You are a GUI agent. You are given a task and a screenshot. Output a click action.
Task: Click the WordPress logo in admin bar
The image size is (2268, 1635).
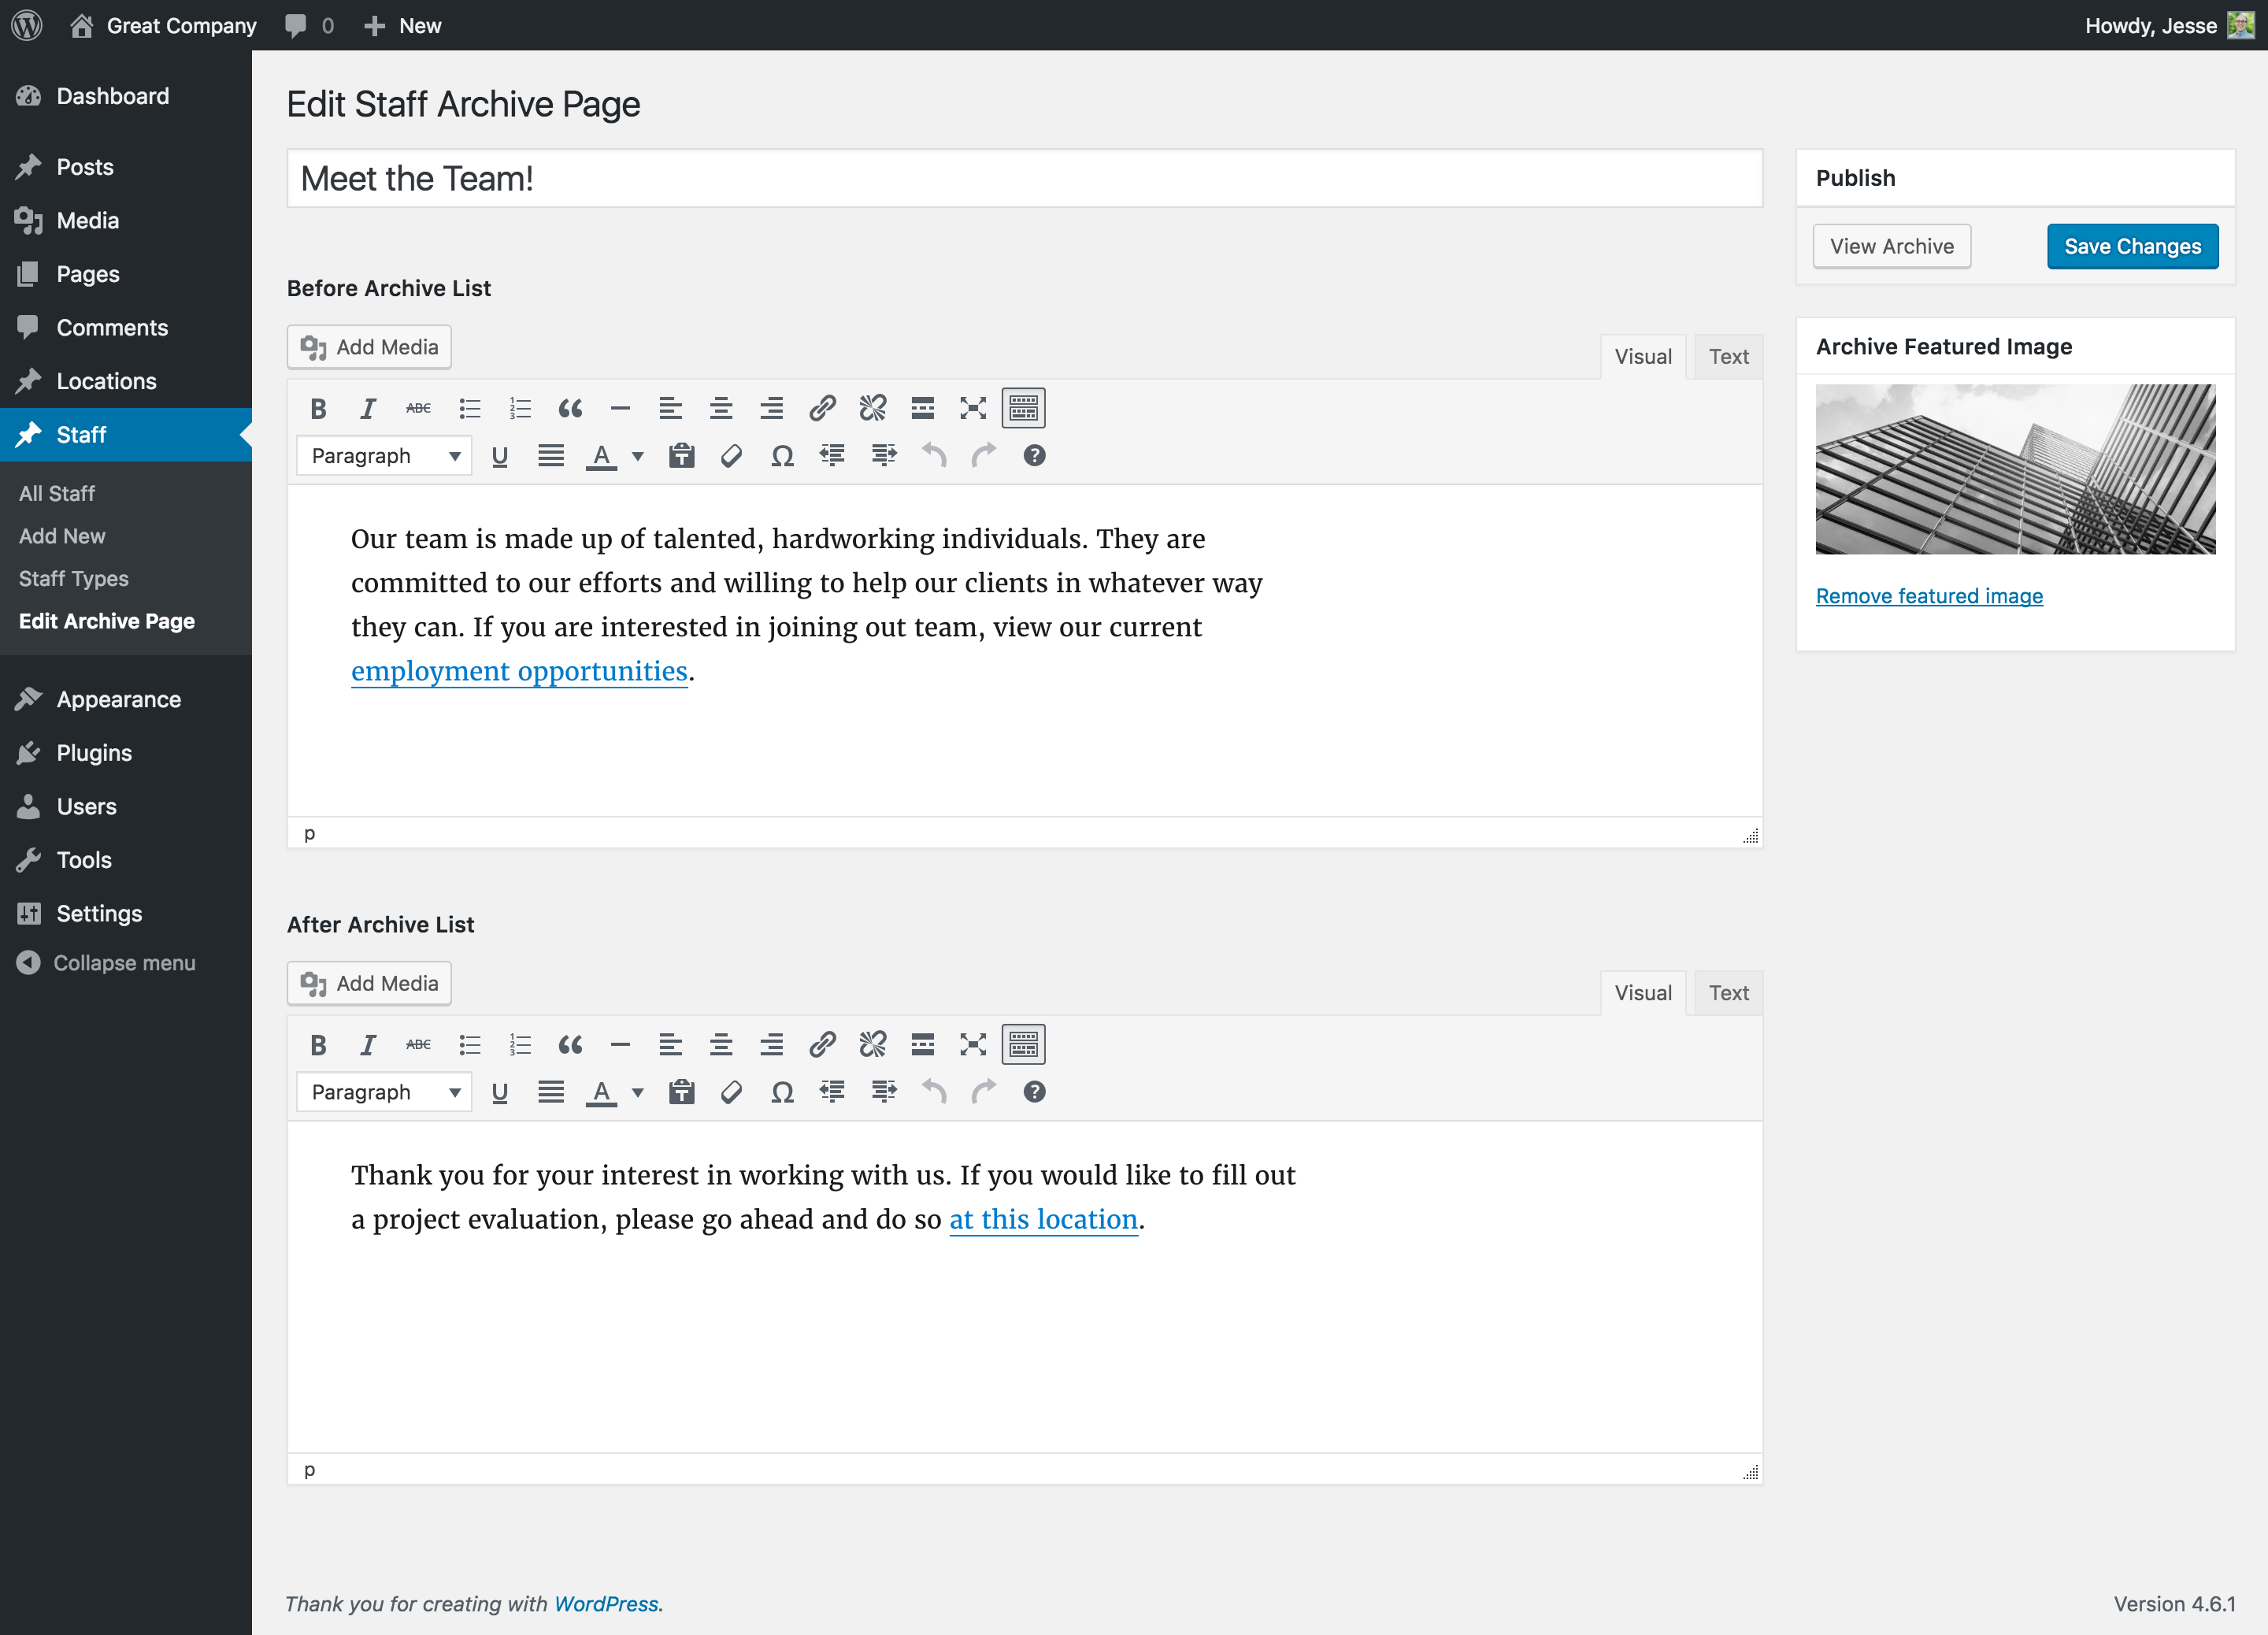tap(27, 25)
